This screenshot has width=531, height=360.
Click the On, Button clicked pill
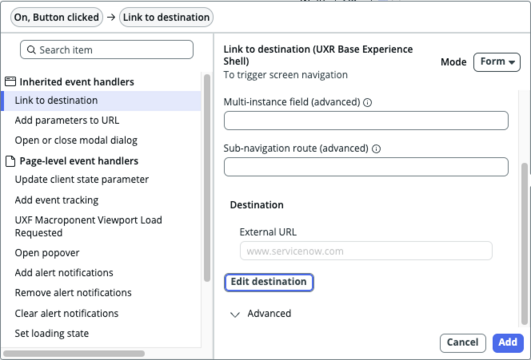[57, 17]
